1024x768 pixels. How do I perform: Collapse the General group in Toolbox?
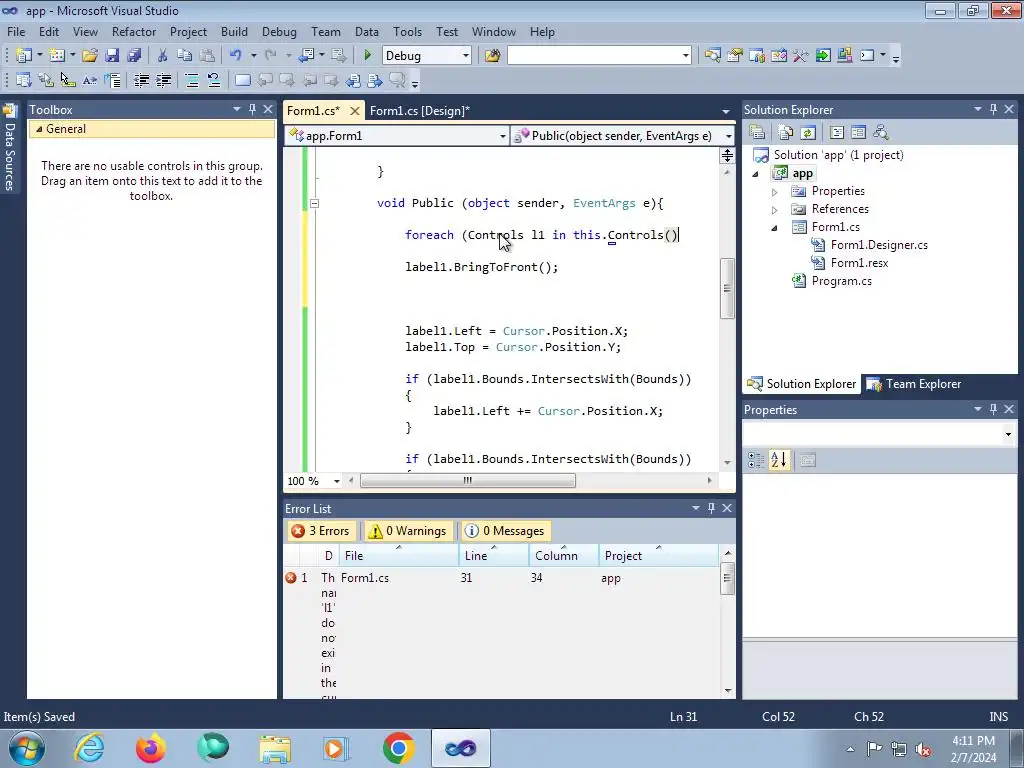pos(39,129)
